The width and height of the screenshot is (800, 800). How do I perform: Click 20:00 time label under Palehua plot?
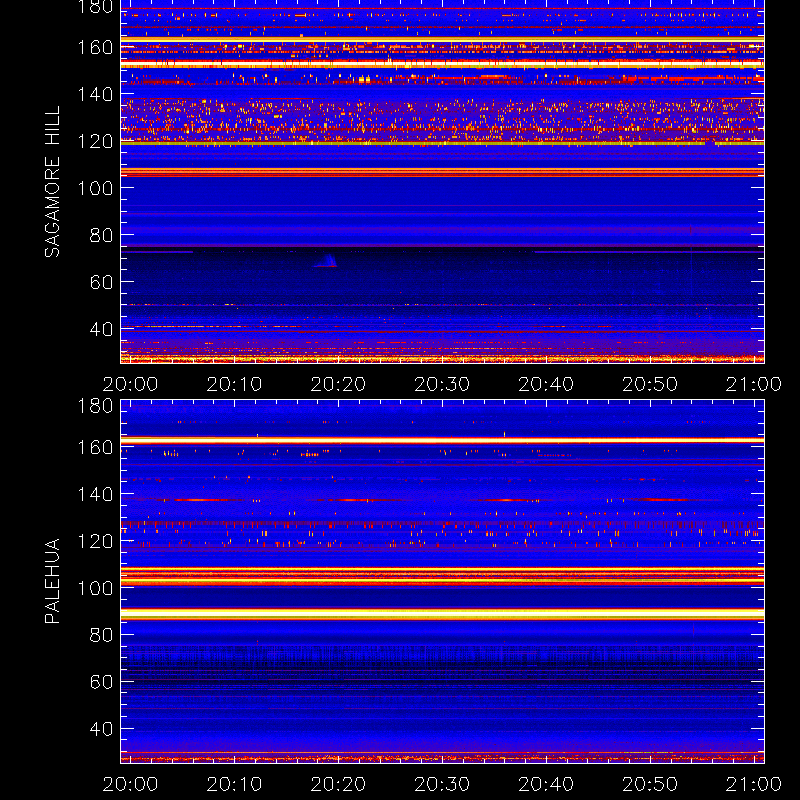pyautogui.click(x=130, y=784)
